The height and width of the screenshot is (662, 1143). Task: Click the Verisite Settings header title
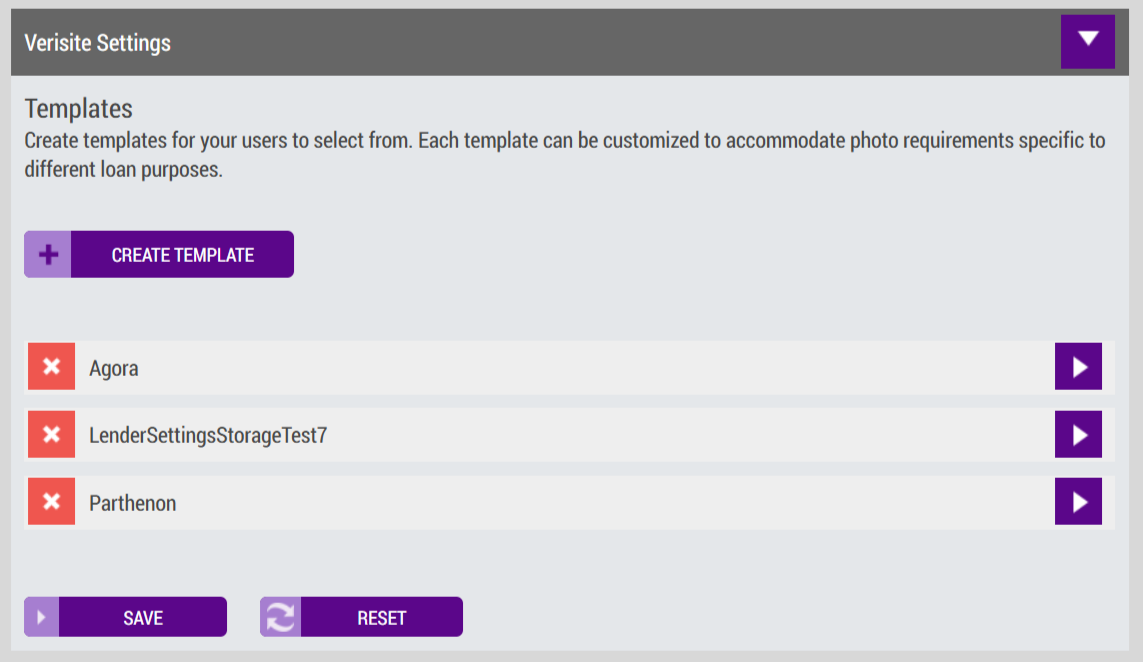[x=98, y=43]
